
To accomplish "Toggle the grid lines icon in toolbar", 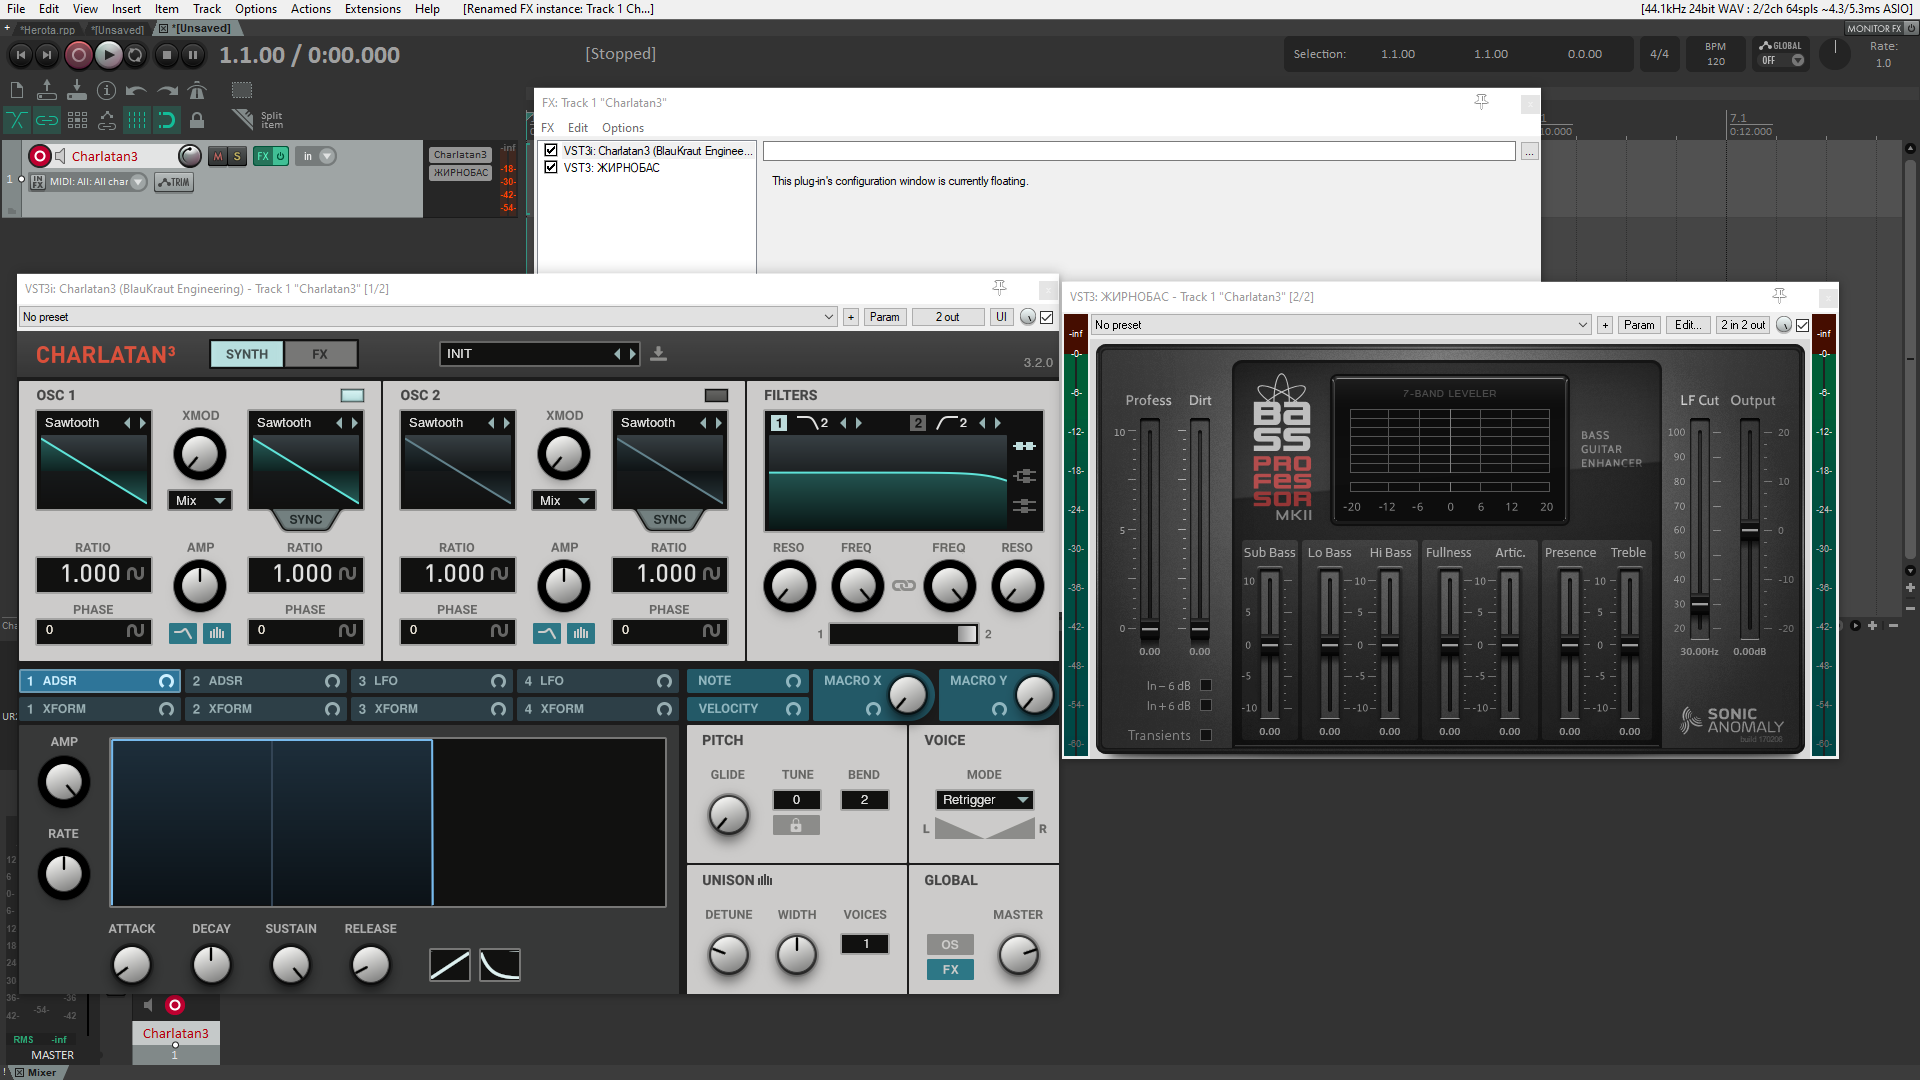I will [x=137, y=121].
